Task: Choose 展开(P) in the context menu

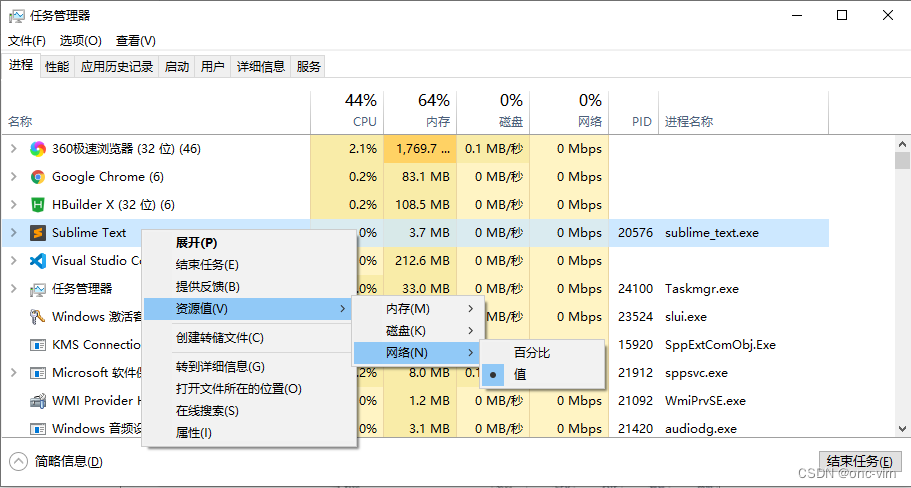Action: pos(249,243)
